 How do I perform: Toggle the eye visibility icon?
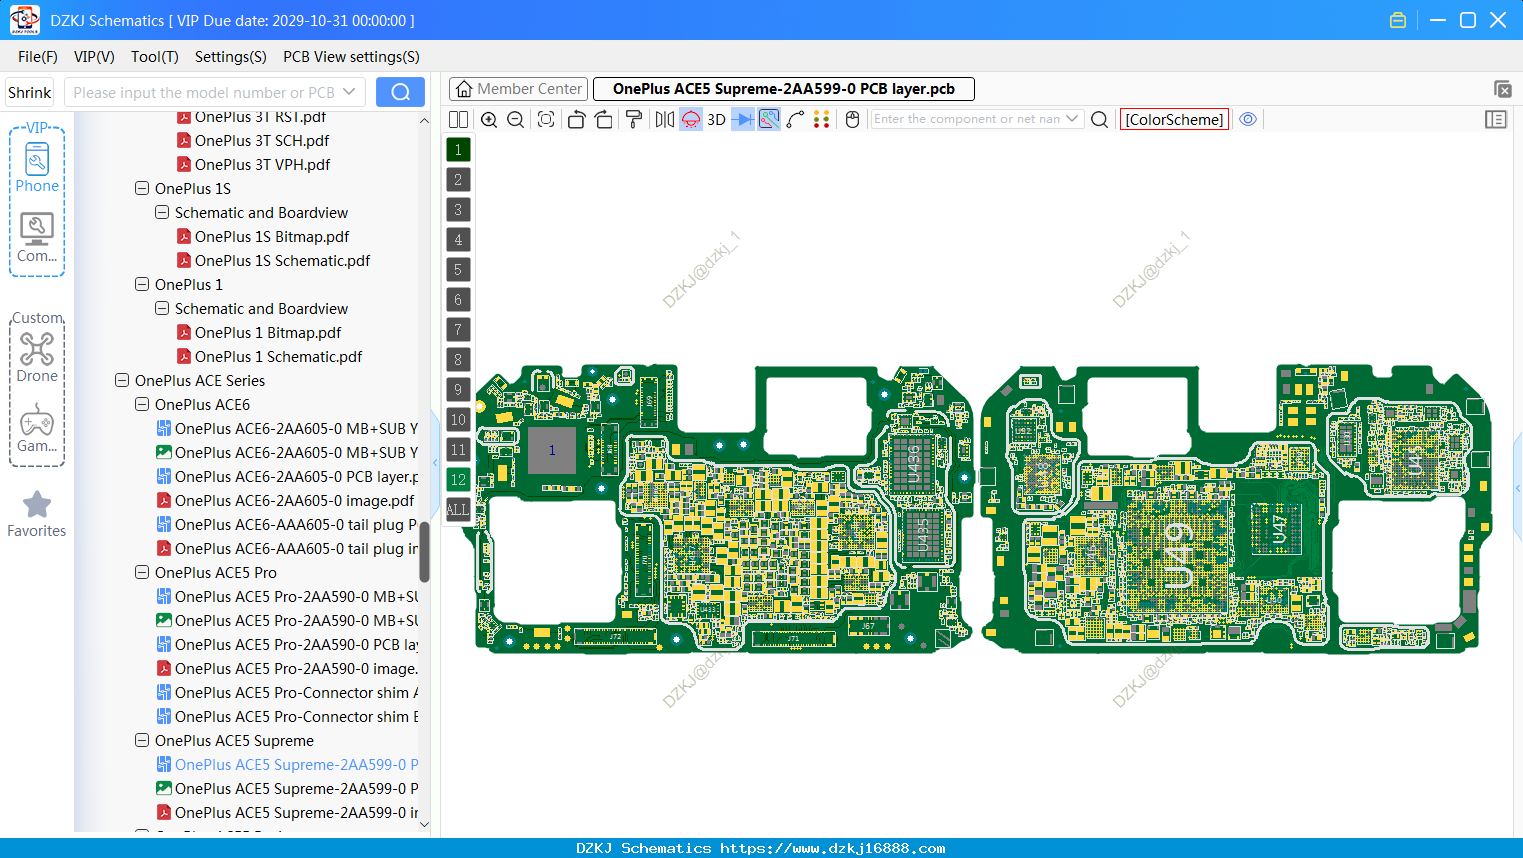(1248, 119)
